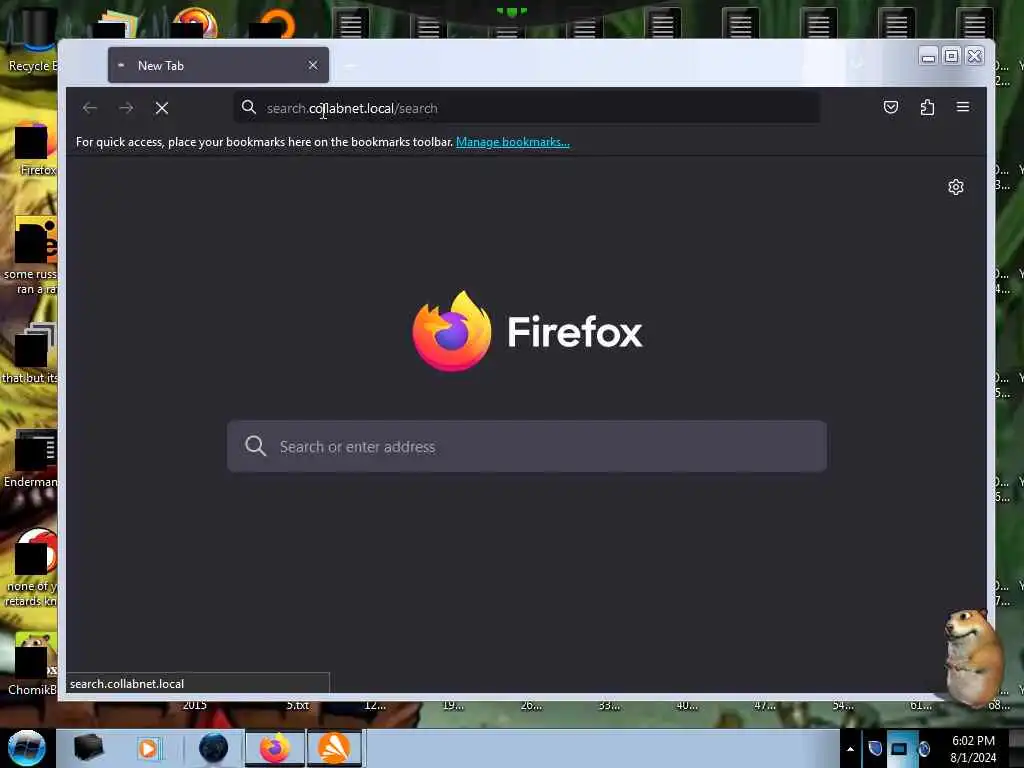This screenshot has width=1024, height=768.
Task: Open the media player taskbar icon
Action: (148, 748)
